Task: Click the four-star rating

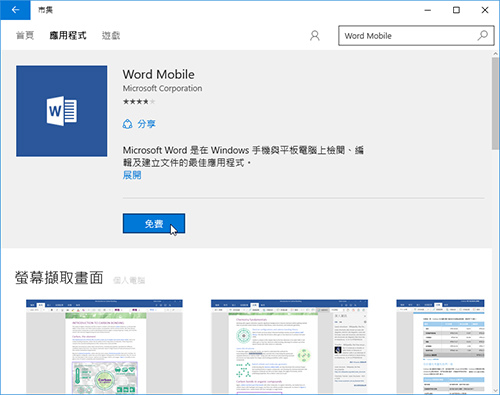Action: point(139,102)
